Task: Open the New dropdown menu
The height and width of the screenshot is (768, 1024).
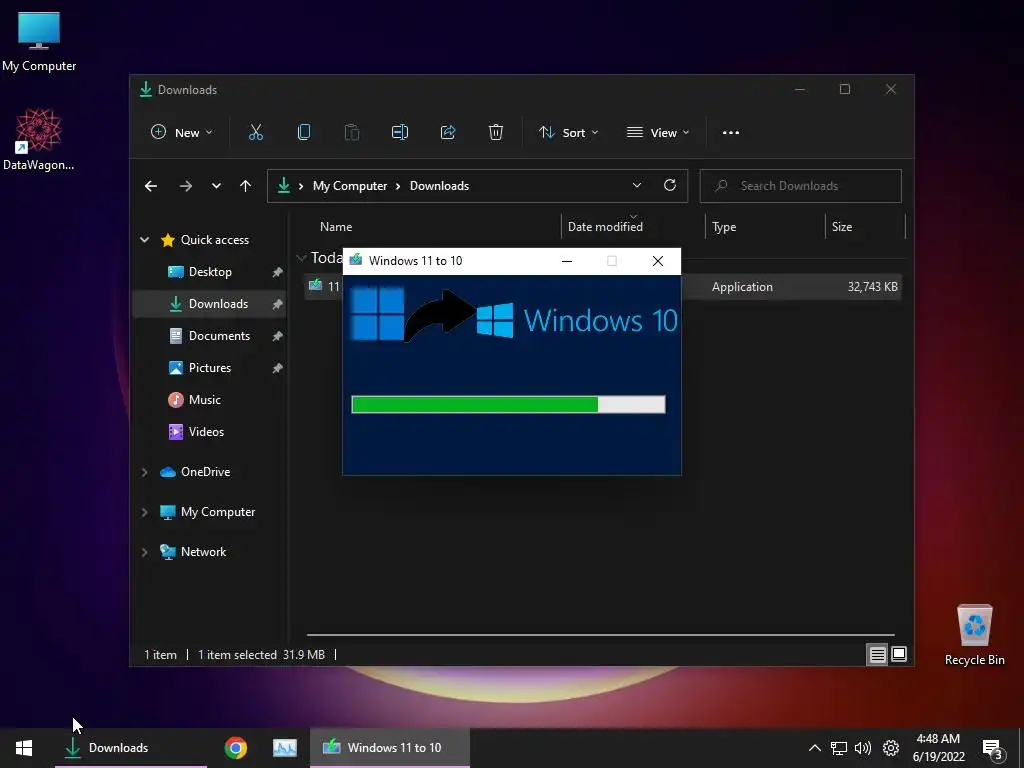Action: tap(182, 133)
